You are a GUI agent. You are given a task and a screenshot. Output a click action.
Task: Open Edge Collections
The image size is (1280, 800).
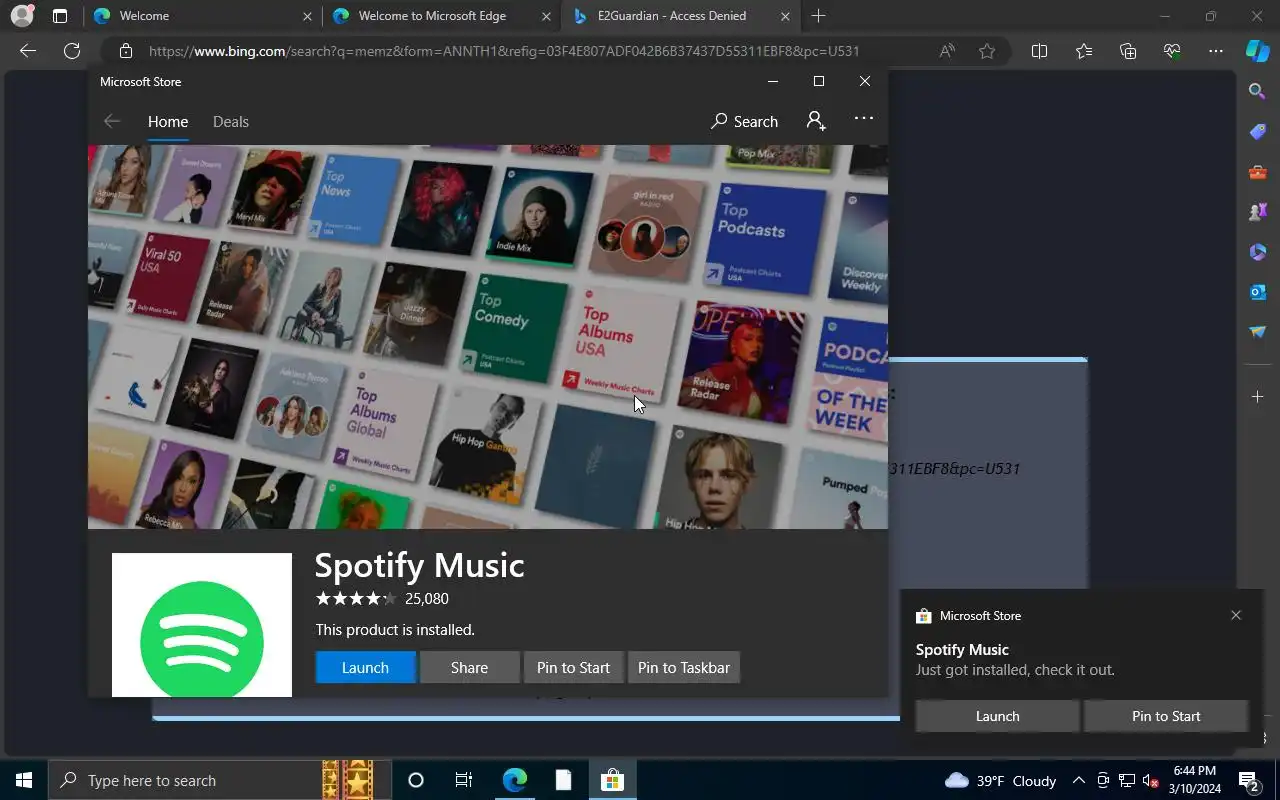(1128, 51)
